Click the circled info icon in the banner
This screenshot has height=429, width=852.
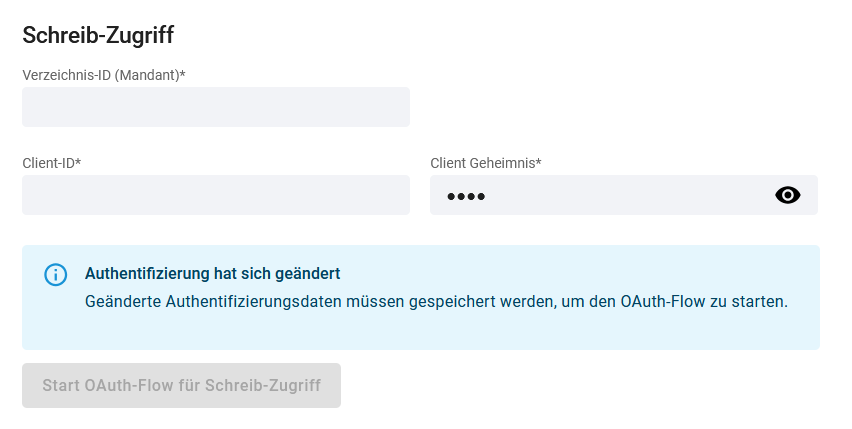[x=55, y=275]
